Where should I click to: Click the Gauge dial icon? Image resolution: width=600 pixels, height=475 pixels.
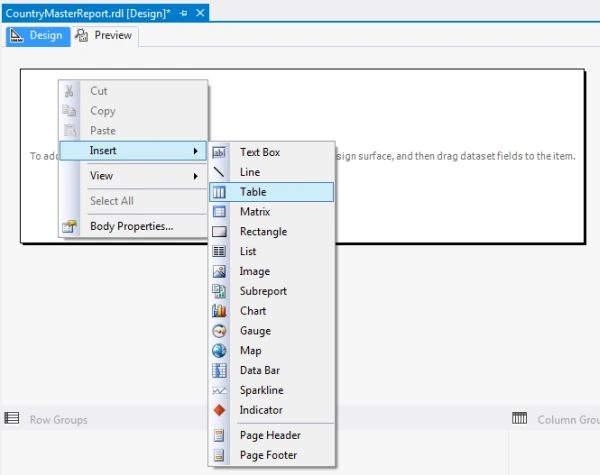[219, 331]
